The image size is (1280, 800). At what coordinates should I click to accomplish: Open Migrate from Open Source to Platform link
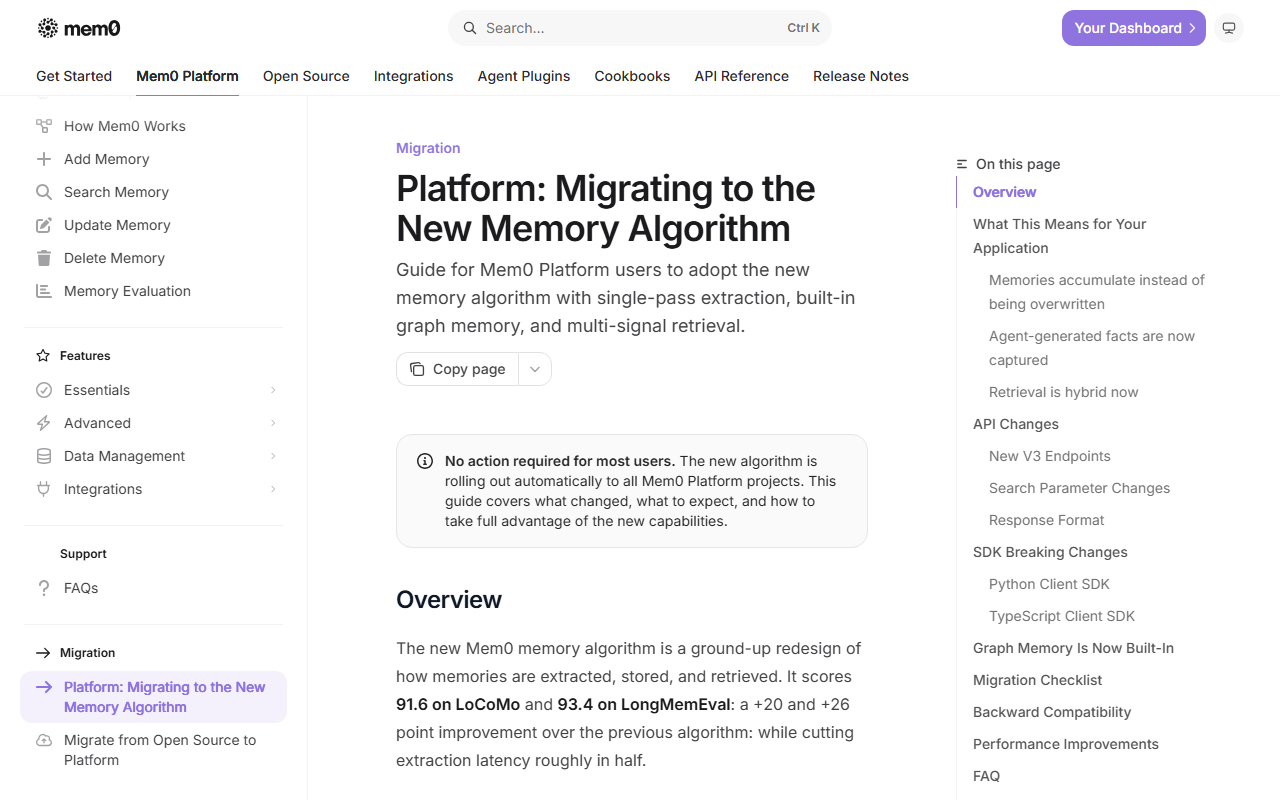tap(153, 750)
